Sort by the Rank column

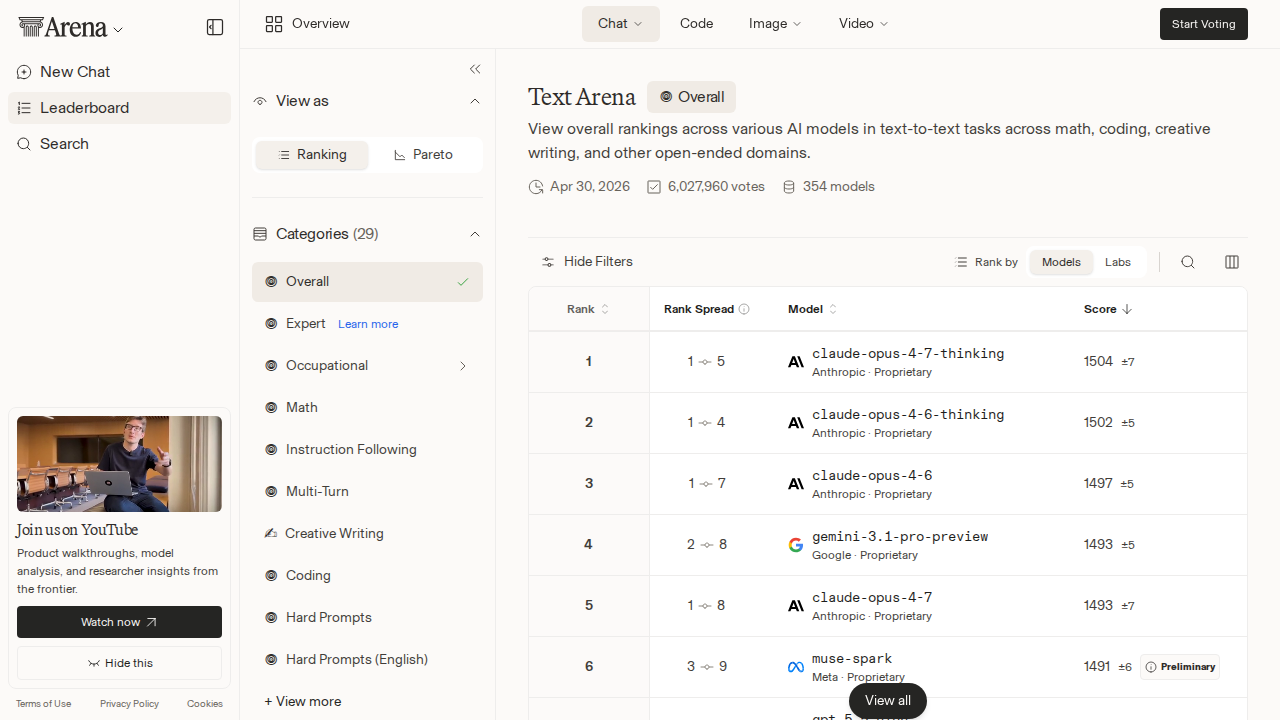tap(588, 309)
